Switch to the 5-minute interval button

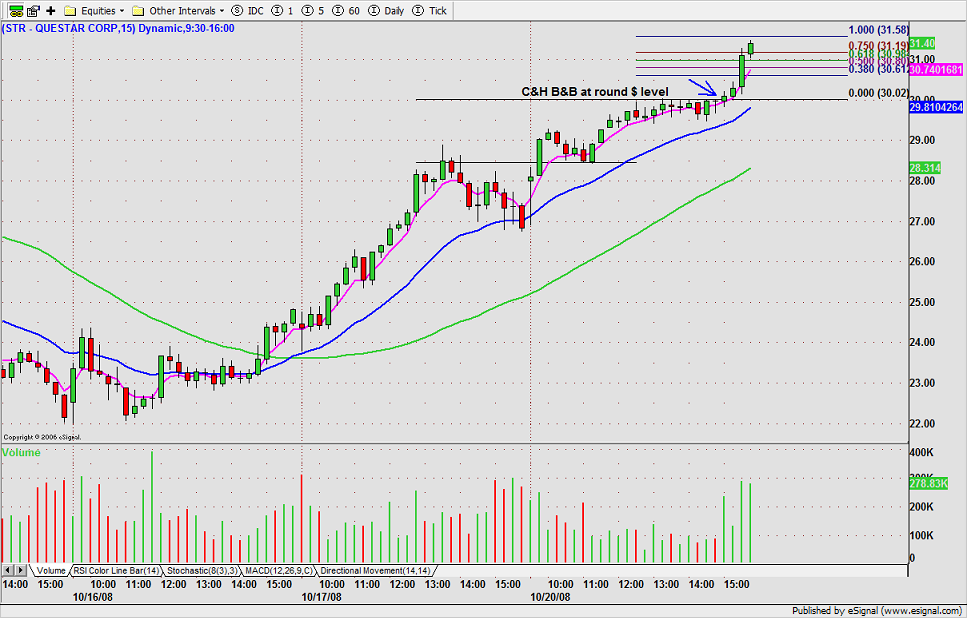point(313,10)
